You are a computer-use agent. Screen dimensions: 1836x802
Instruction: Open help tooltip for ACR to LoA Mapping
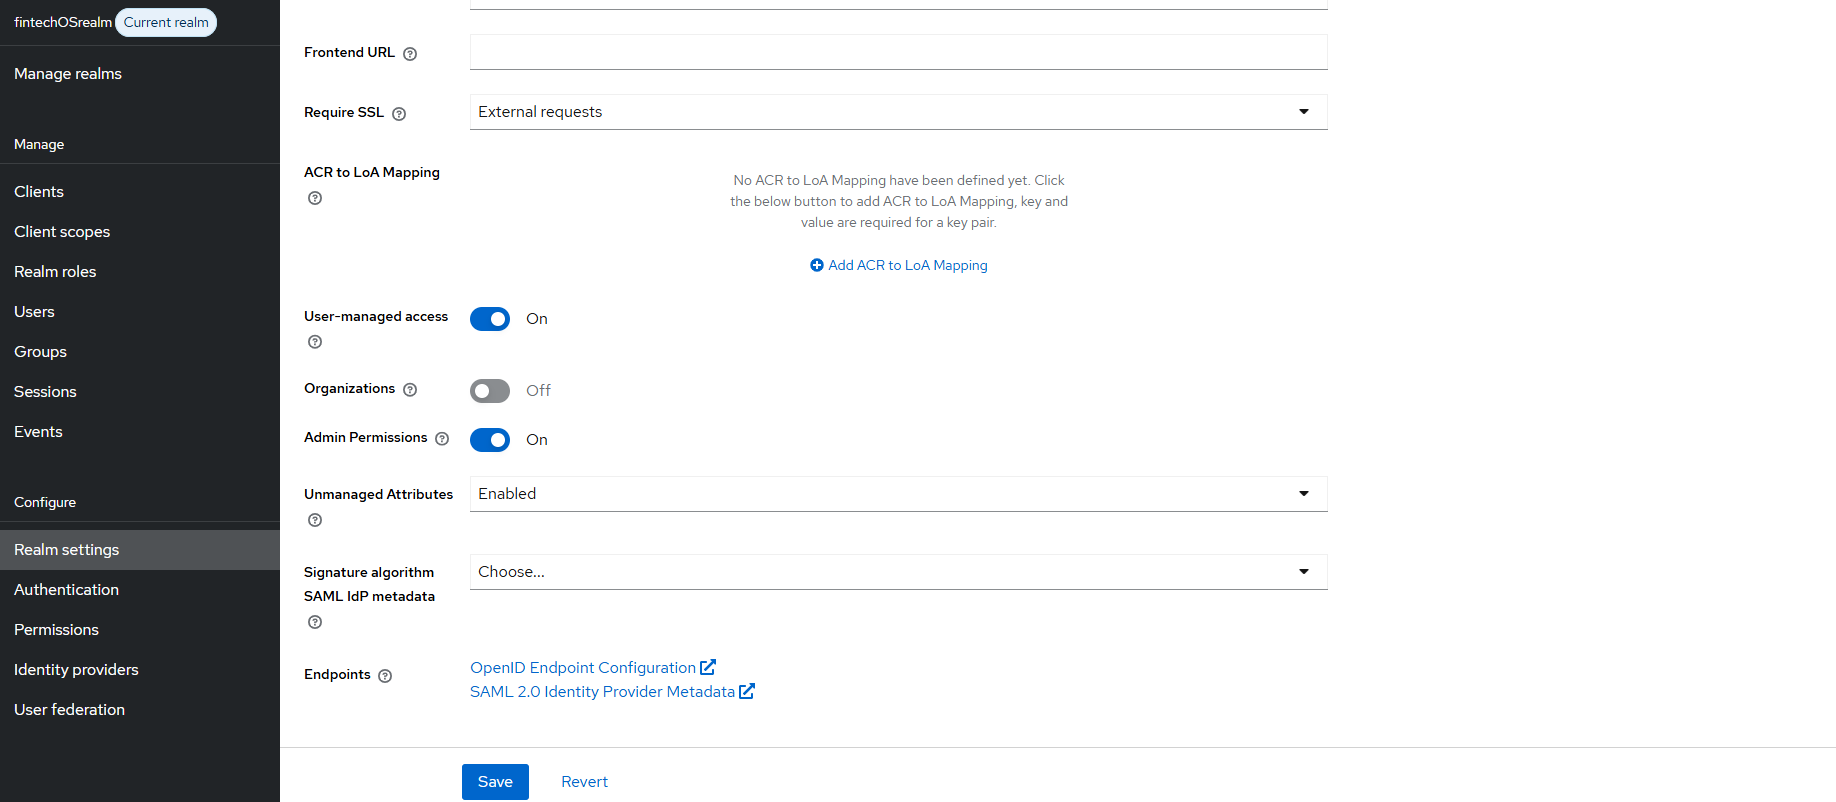pos(315,198)
